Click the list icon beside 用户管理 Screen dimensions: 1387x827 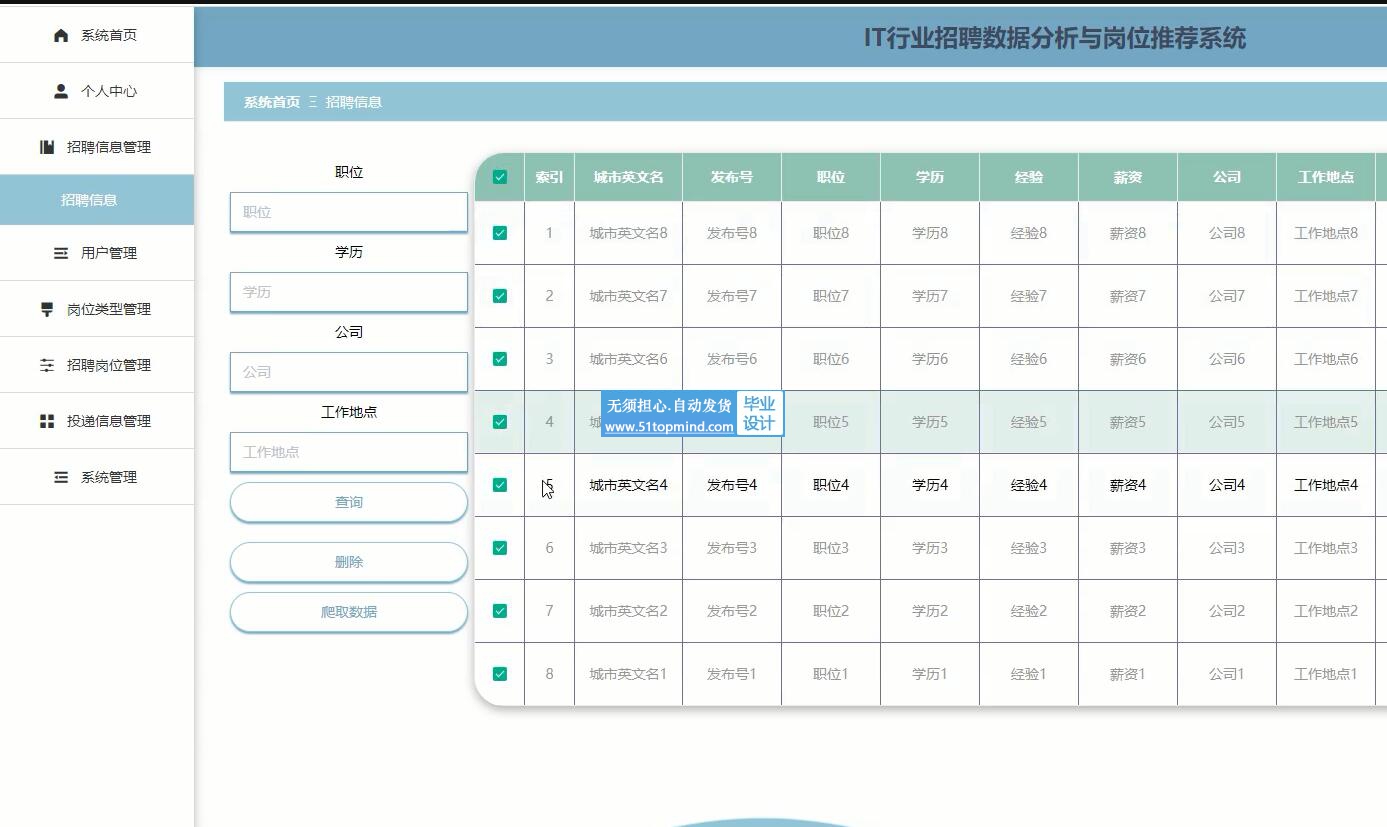(x=61, y=253)
